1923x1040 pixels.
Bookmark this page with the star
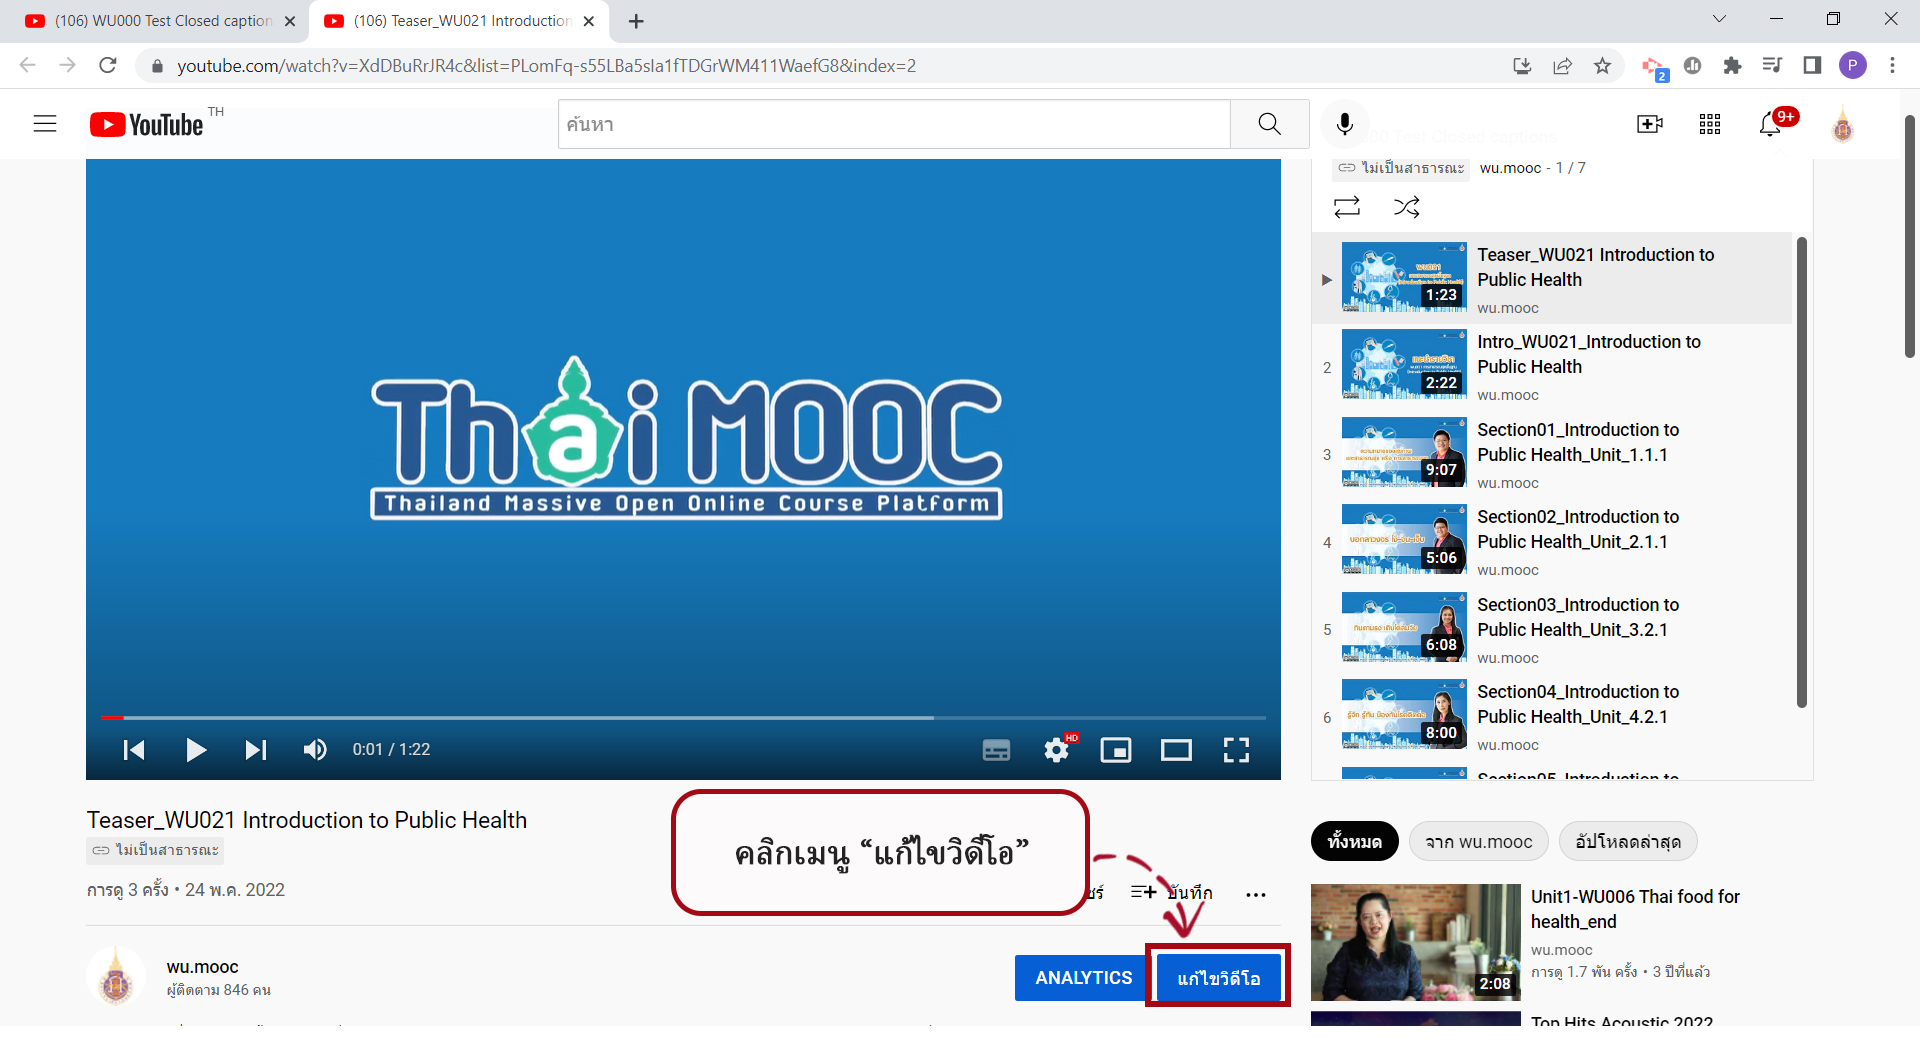pyautogui.click(x=1602, y=66)
